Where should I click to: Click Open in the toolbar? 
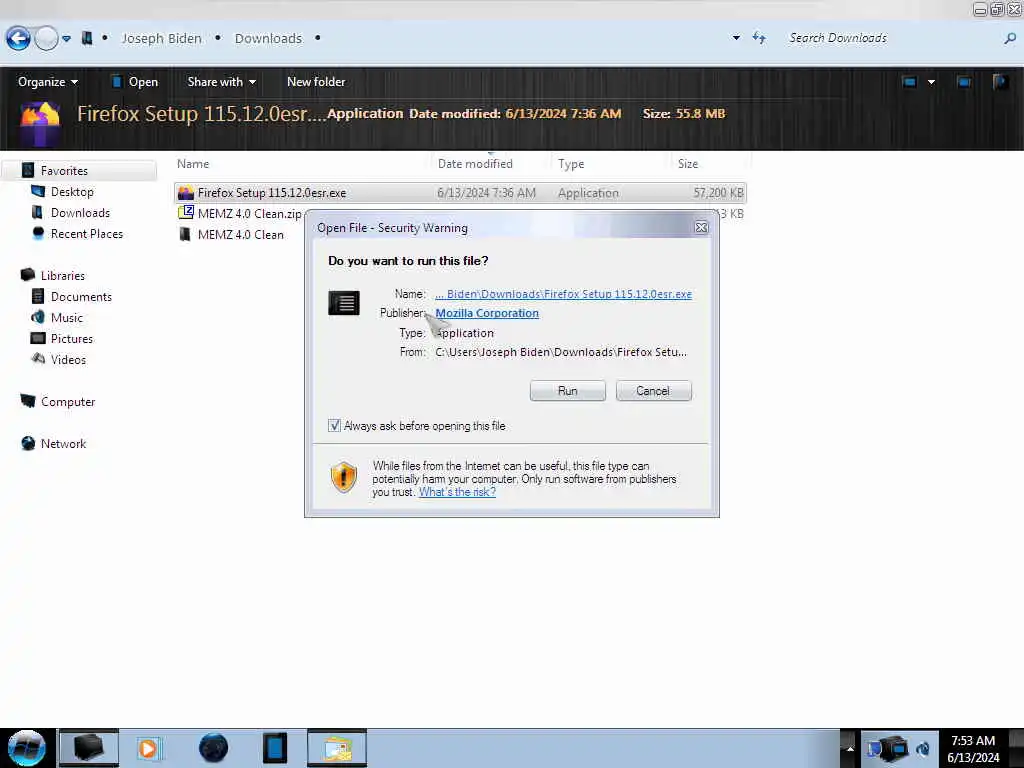click(x=135, y=82)
